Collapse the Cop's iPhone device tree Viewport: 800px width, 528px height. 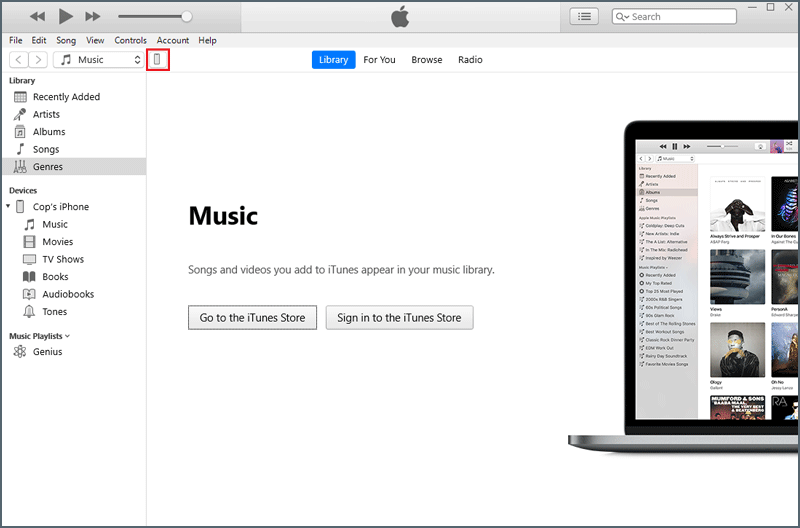[x=8, y=206]
